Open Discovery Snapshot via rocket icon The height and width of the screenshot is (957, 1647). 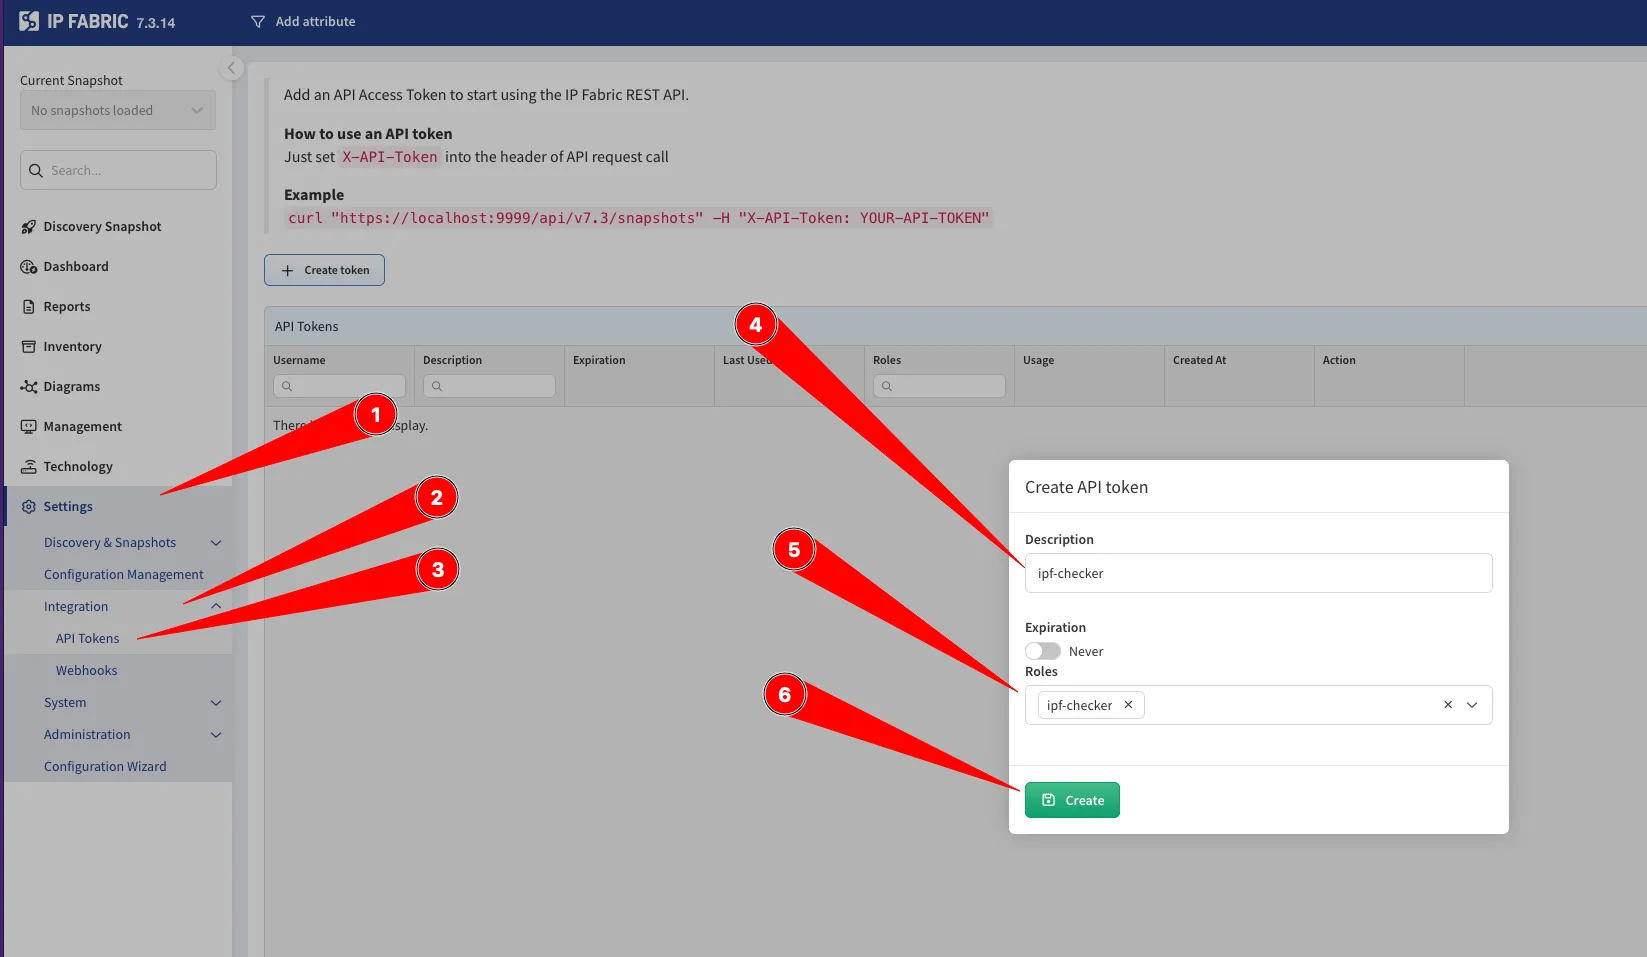tap(29, 227)
